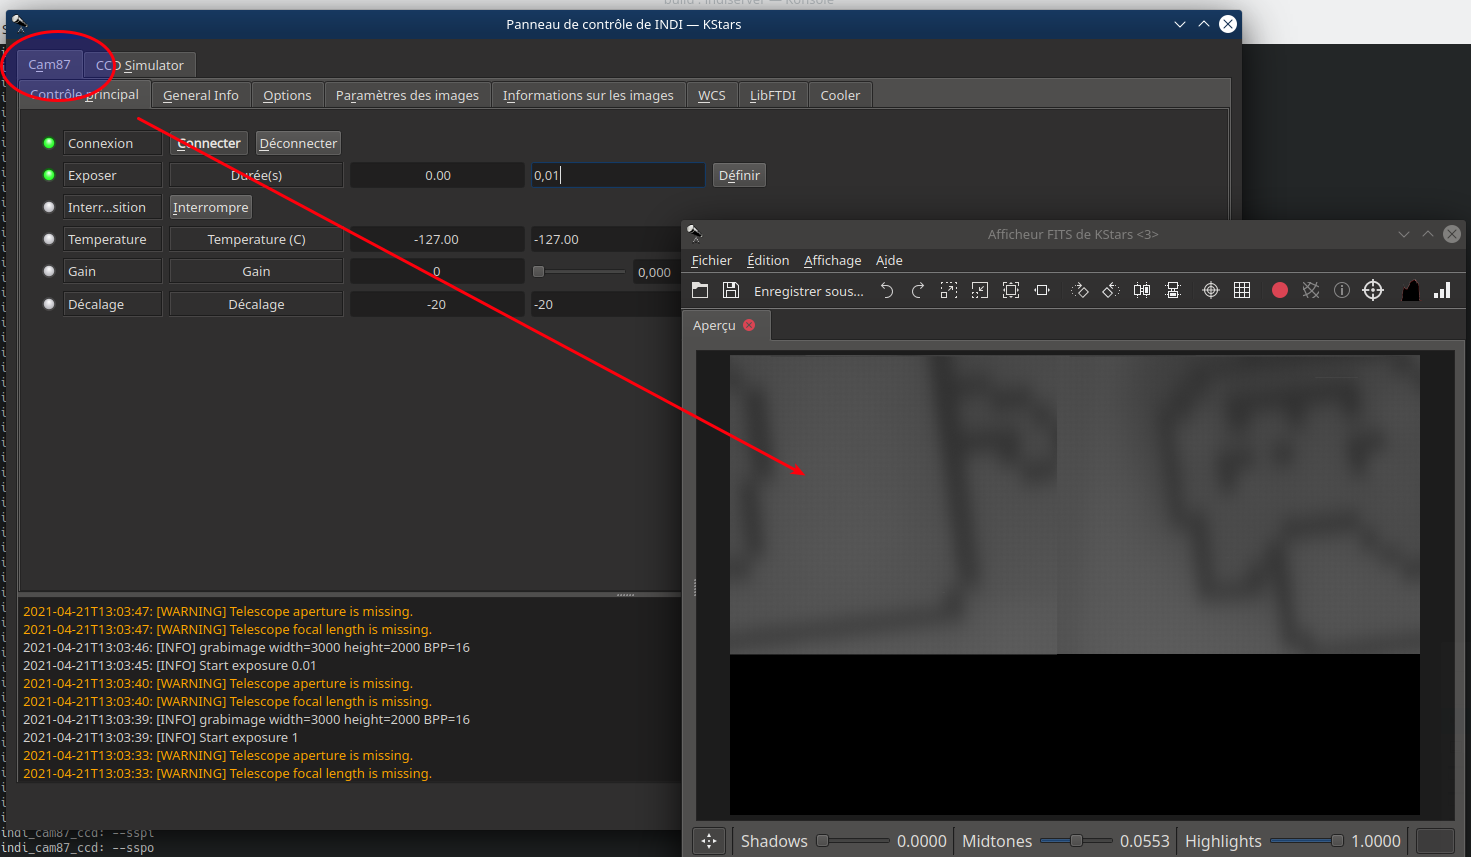Open the Édition menu
The height and width of the screenshot is (857, 1471).
click(768, 260)
